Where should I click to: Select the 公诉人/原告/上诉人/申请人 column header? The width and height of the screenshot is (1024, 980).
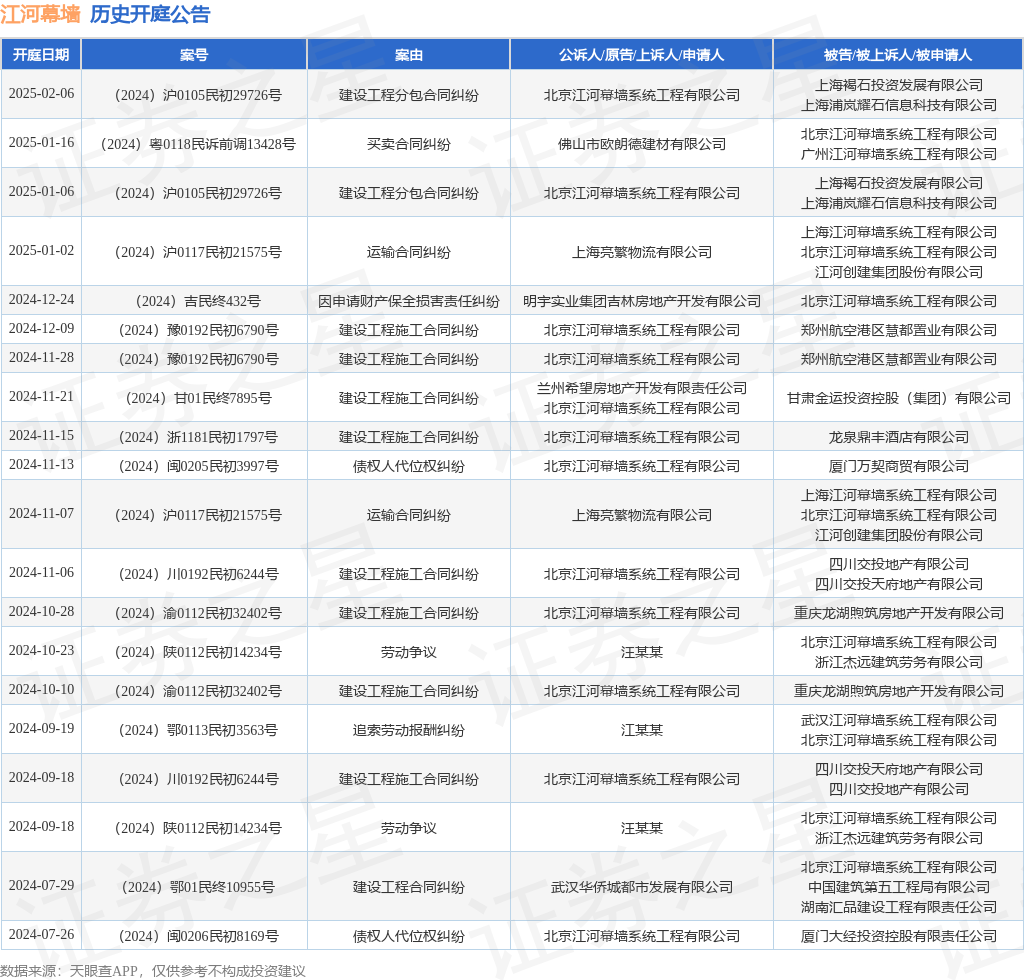point(641,55)
